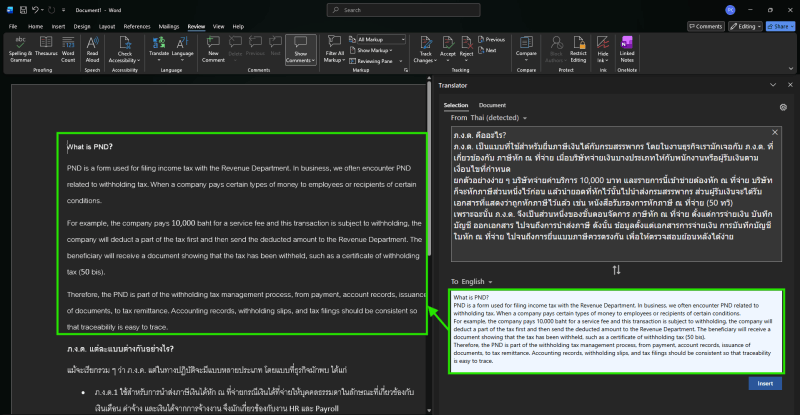Image resolution: width=800 pixels, height=415 pixels.
Task: Open the File menu
Action: click(x=13, y=27)
